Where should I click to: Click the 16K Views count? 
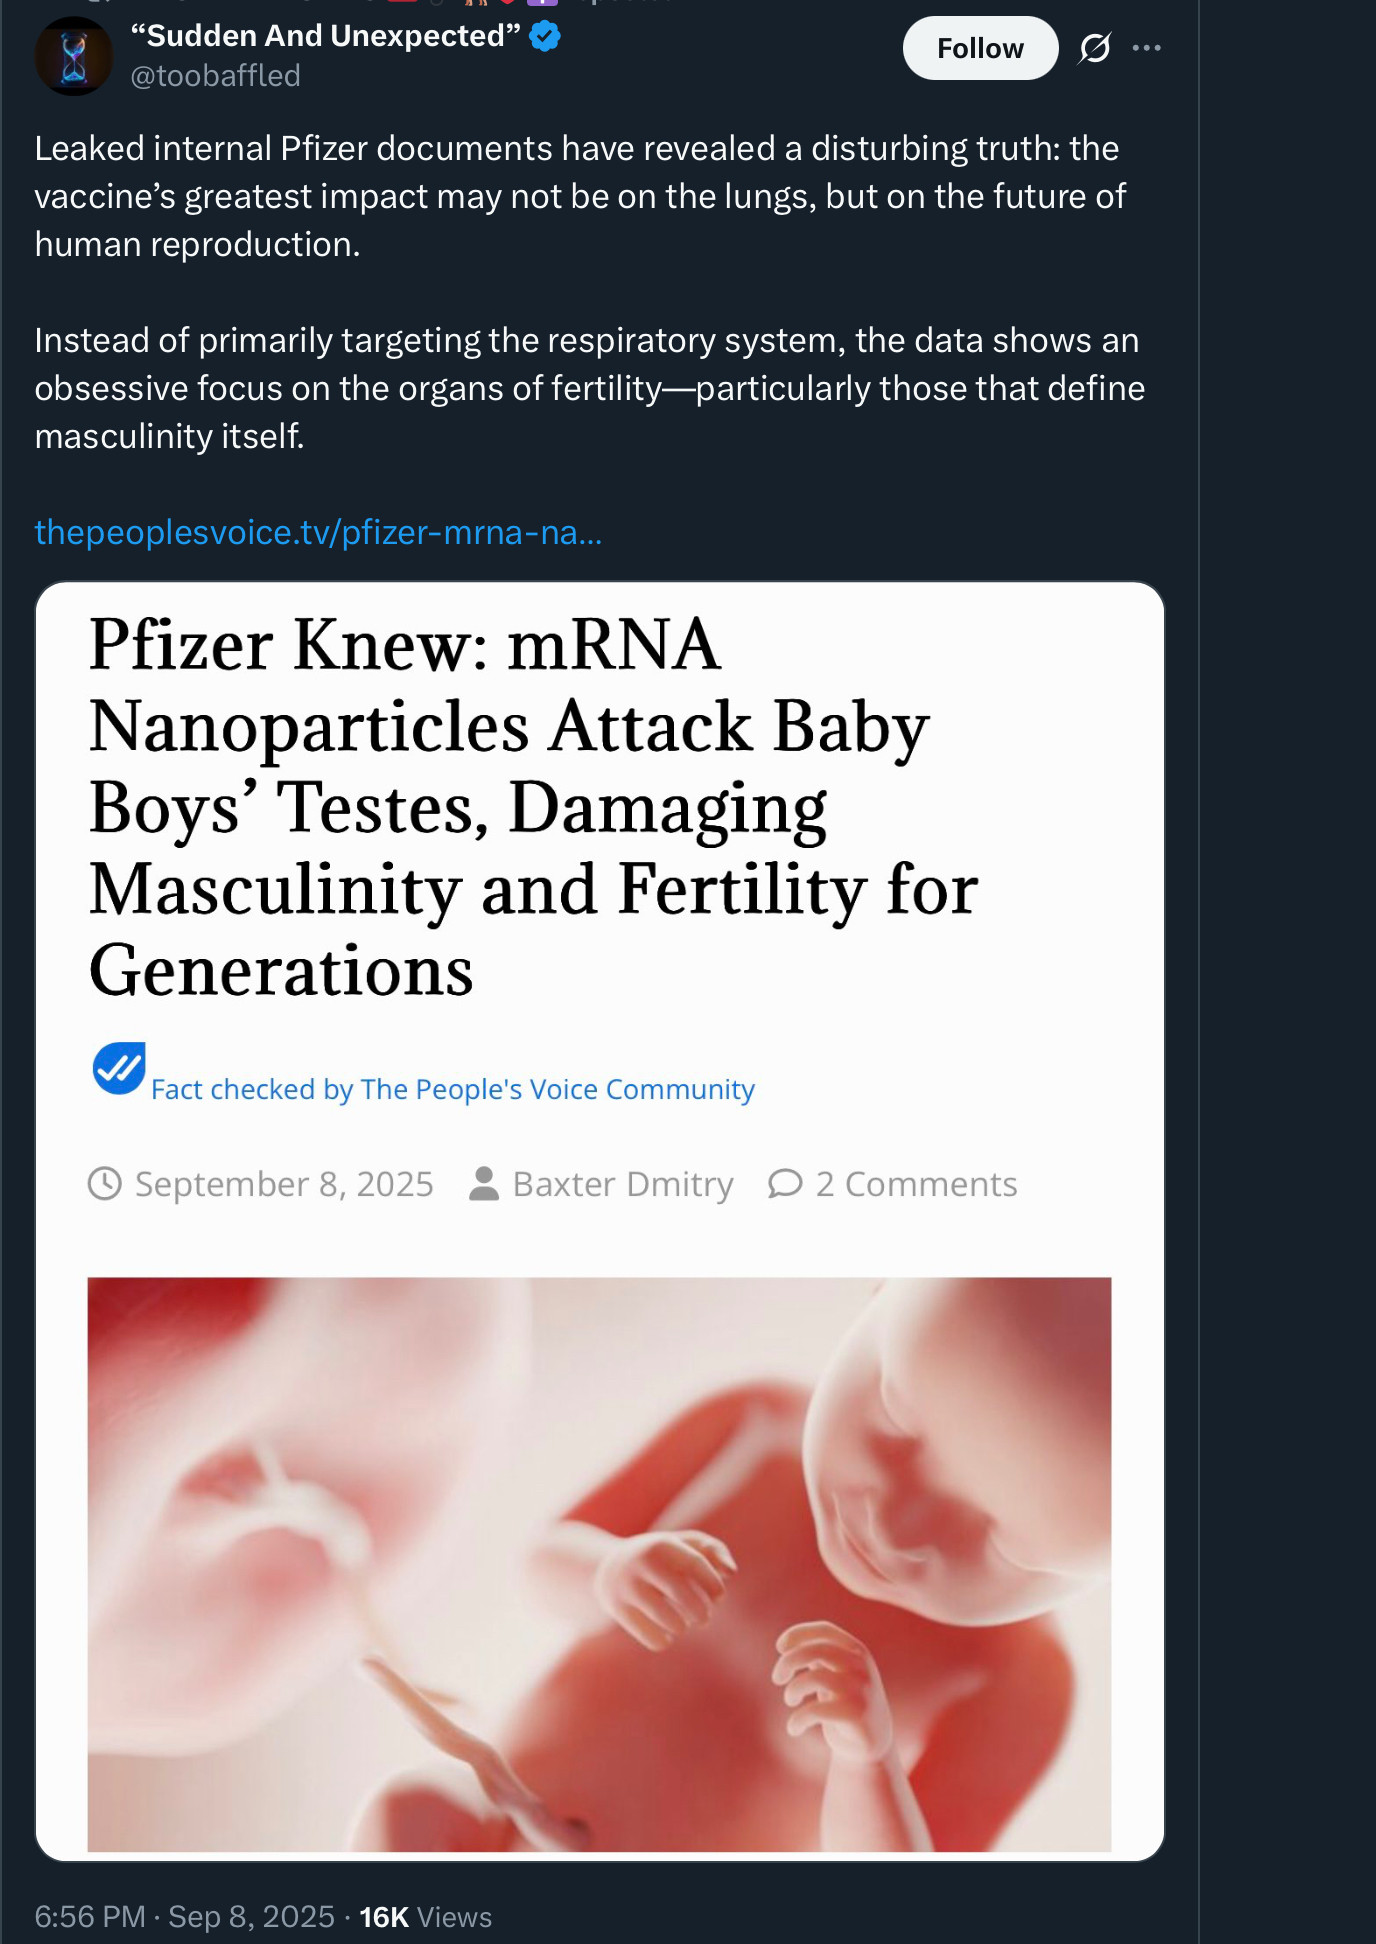(x=425, y=1917)
